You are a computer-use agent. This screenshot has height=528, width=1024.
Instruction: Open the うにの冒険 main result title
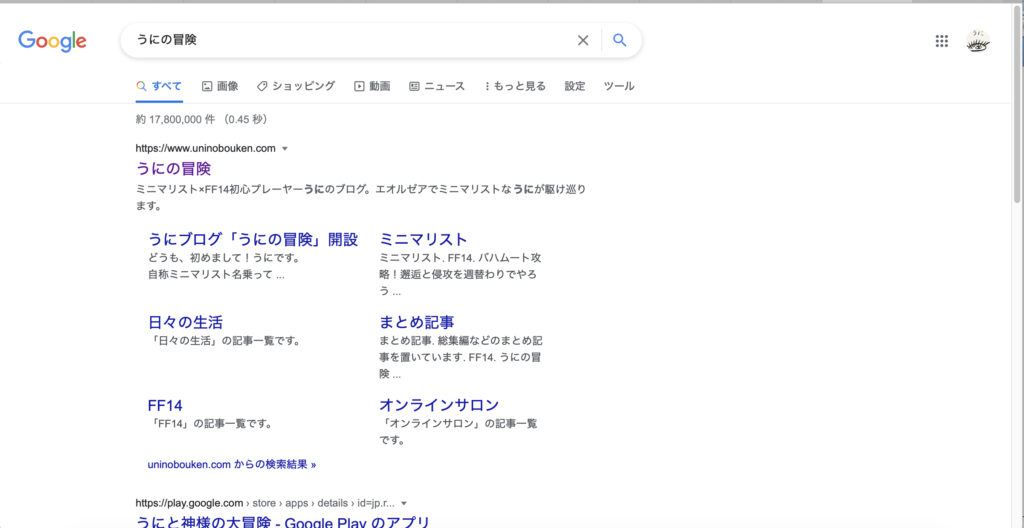point(173,168)
